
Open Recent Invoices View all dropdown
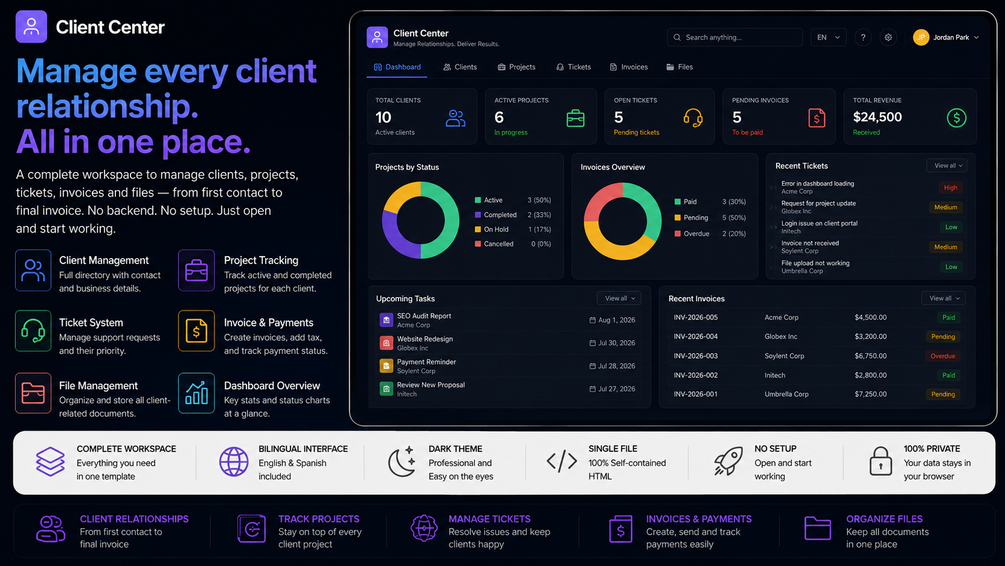(944, 299)
